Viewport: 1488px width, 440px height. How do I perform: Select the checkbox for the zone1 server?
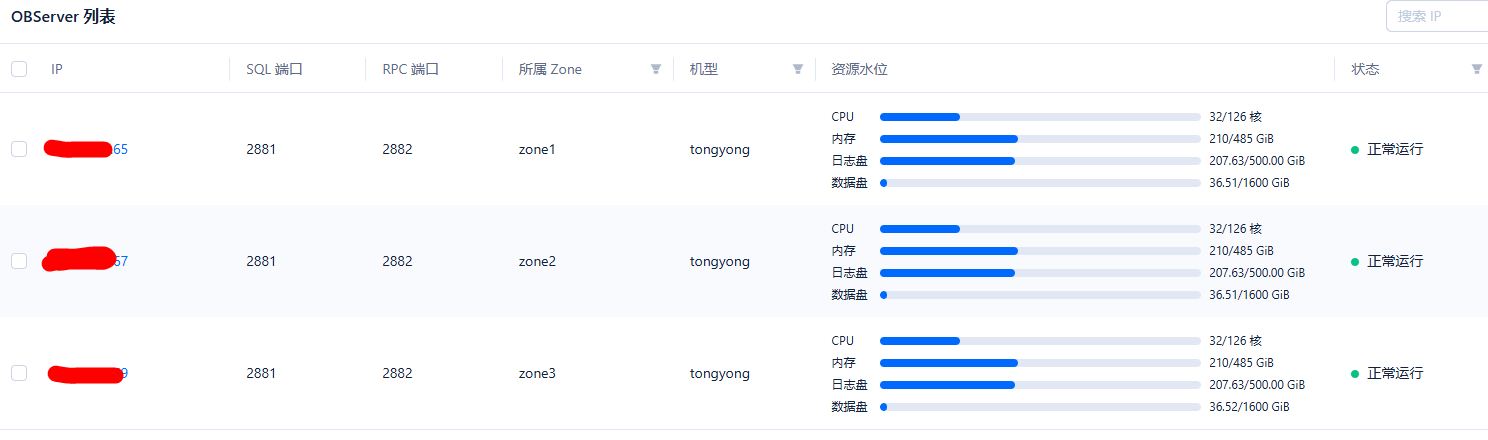pyautogui.click(x=19, y=149)
